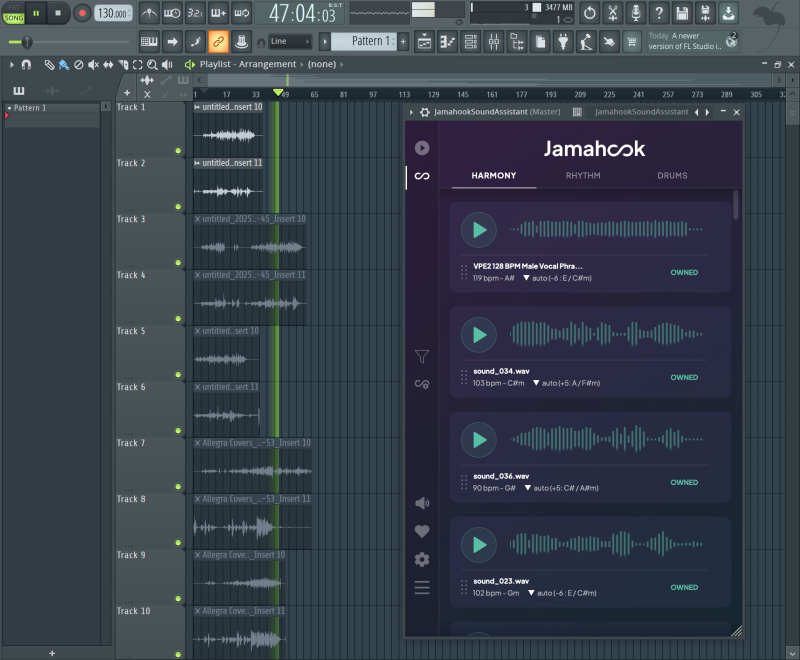This screenshot has width=800, height=660.
Task: Open the metronome toggle icon
Action: [x=149, y=13]
